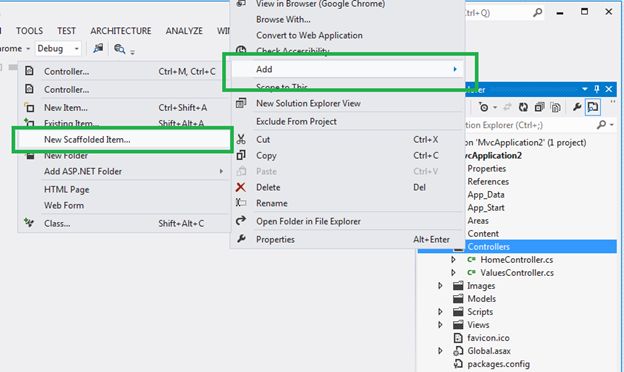Open the Solution Explorer window position dropdown arrow

[x=584, y=89]
